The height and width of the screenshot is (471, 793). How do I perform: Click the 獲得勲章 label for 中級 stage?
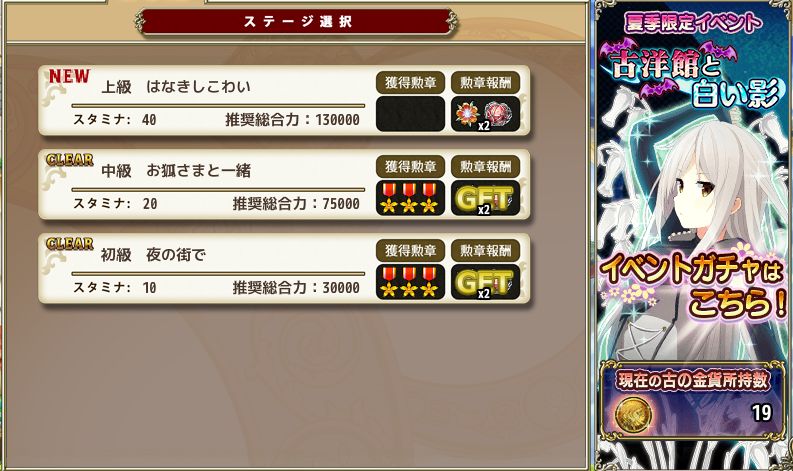(x=410, y=166)
